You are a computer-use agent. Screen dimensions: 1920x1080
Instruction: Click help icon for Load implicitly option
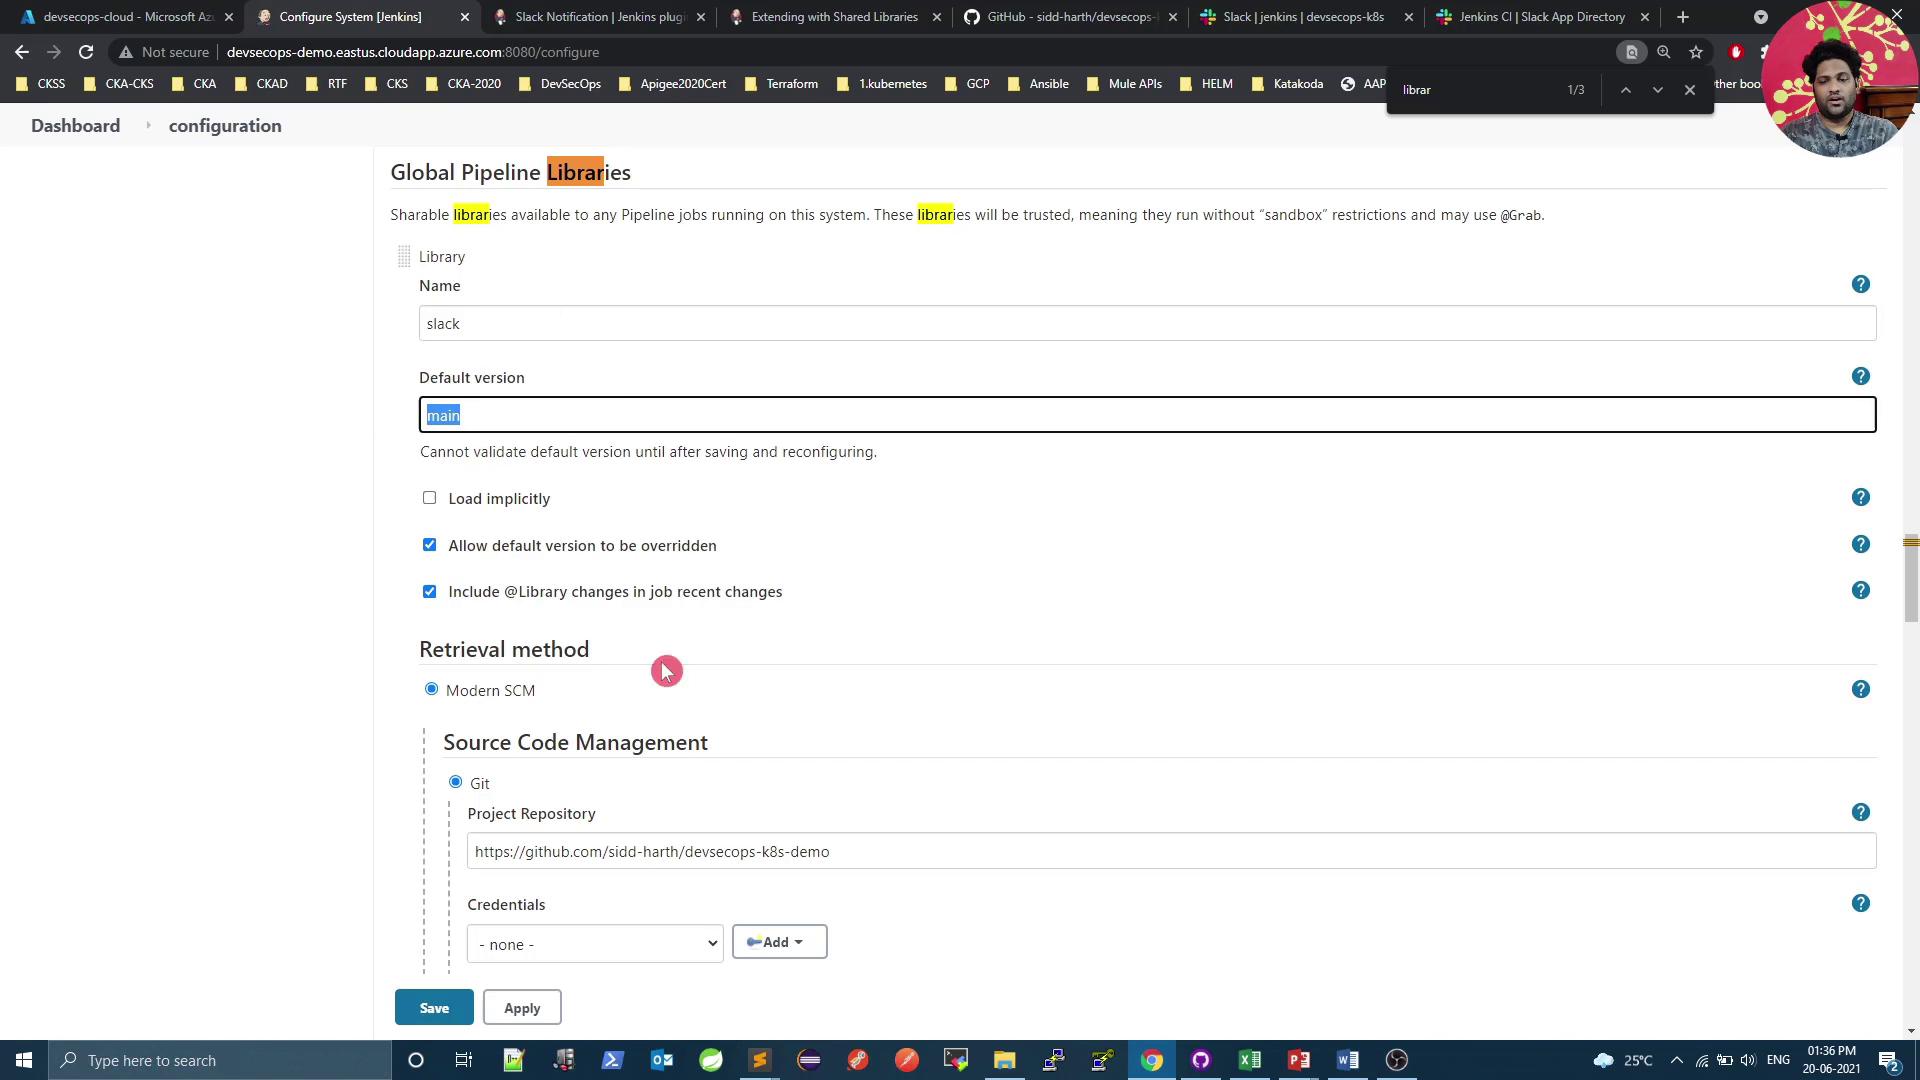coord(1860,498)
